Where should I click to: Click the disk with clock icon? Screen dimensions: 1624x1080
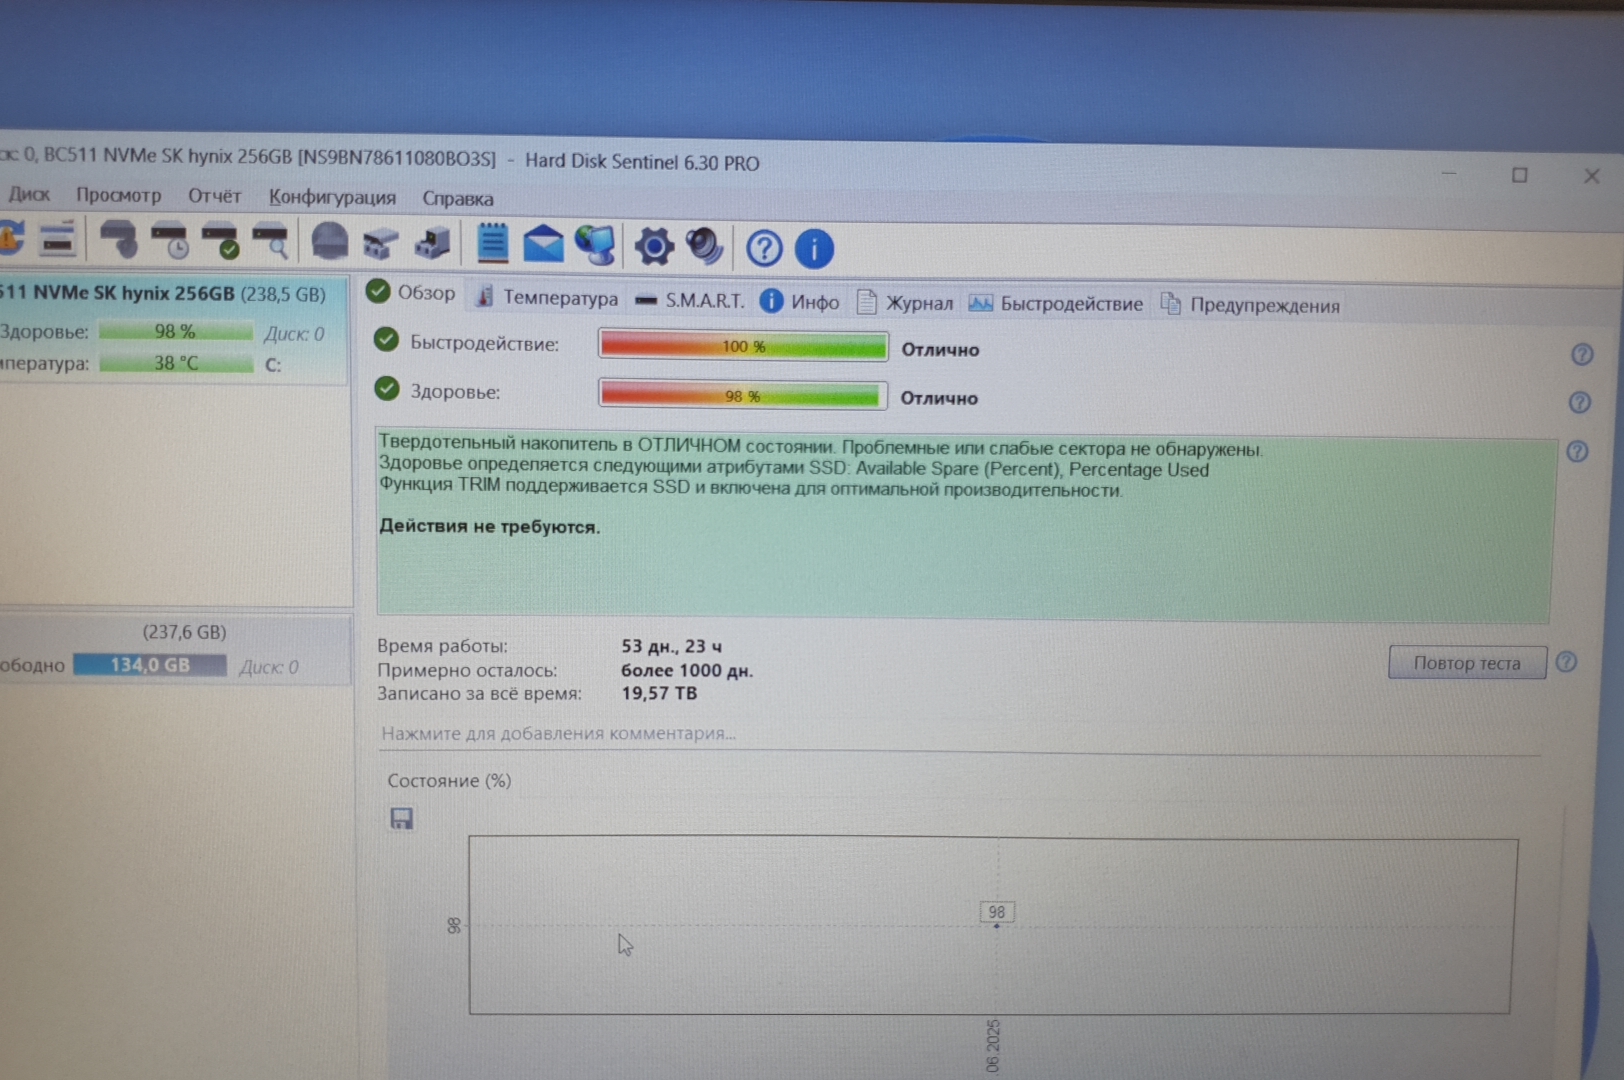170,241
